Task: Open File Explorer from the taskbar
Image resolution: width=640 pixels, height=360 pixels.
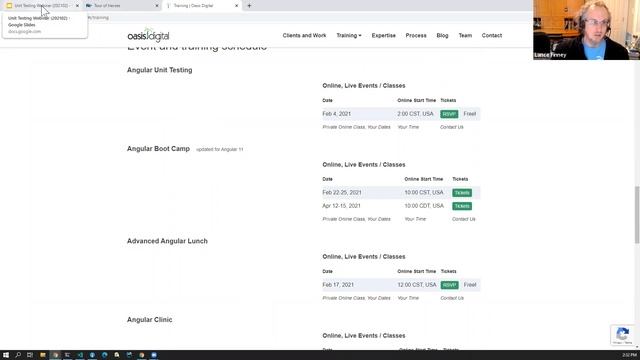Action: pyautogui.click(x=42, y=355)
